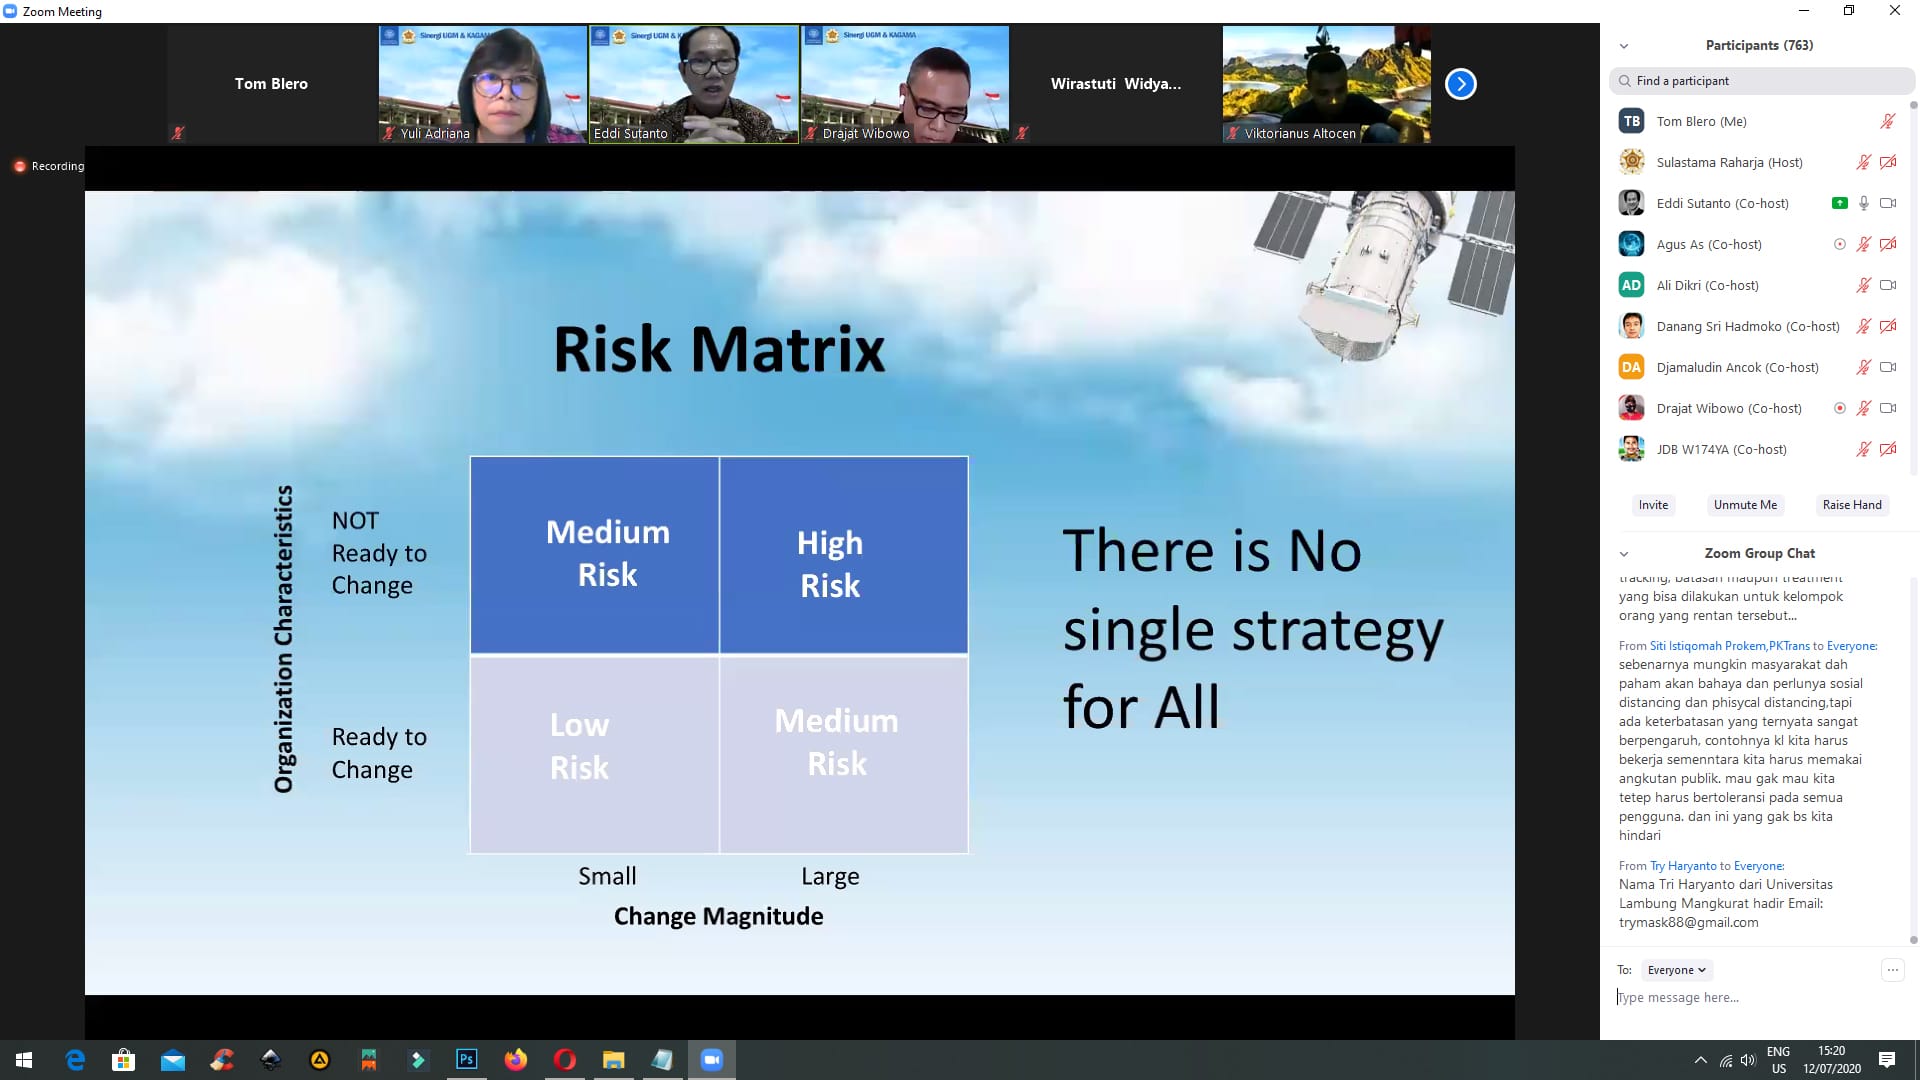Open Zoom from the Windows taskbar
1920x1080 pixels.
(711, 1059)
